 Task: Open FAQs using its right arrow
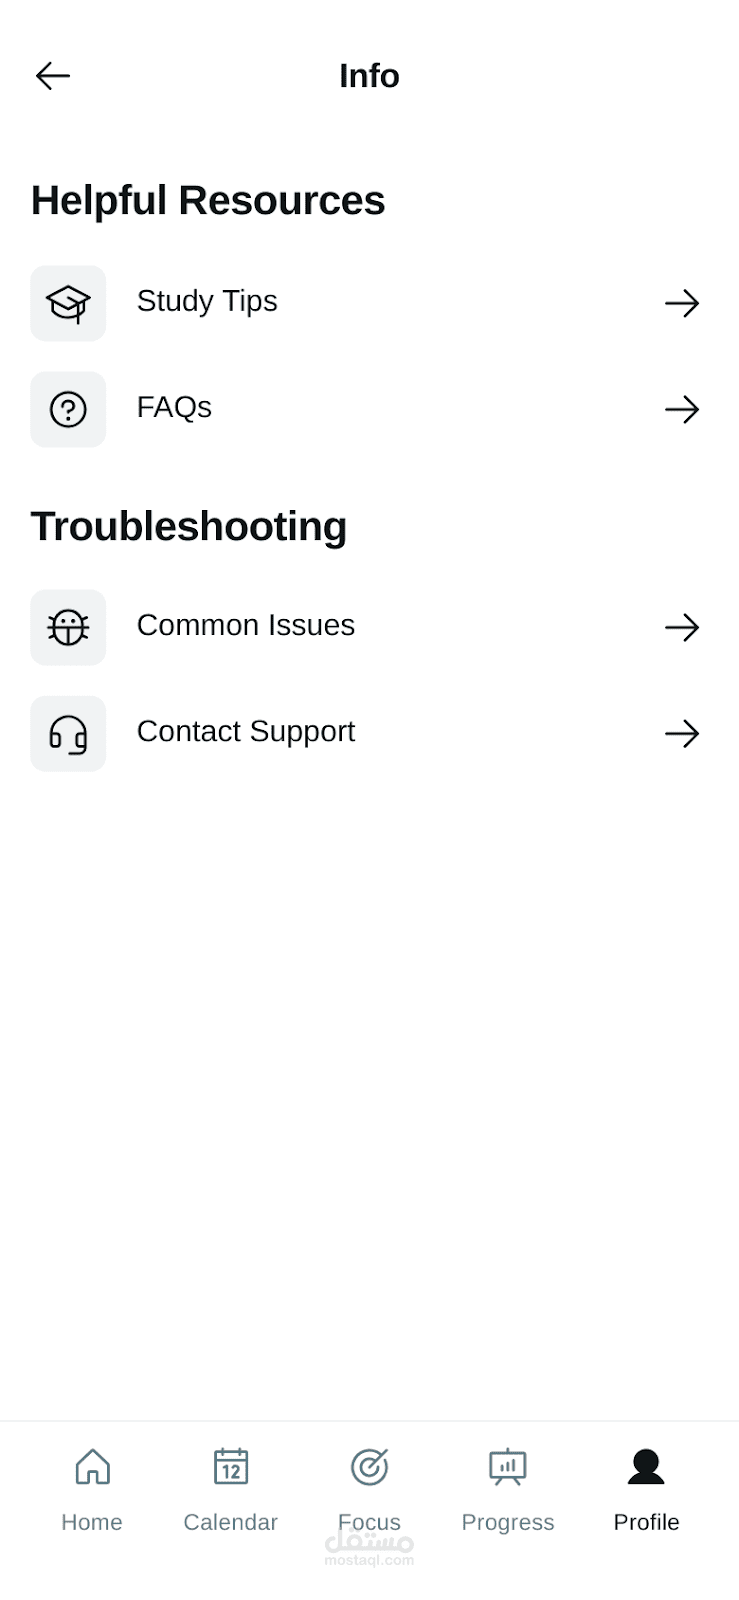click(682, 409)
